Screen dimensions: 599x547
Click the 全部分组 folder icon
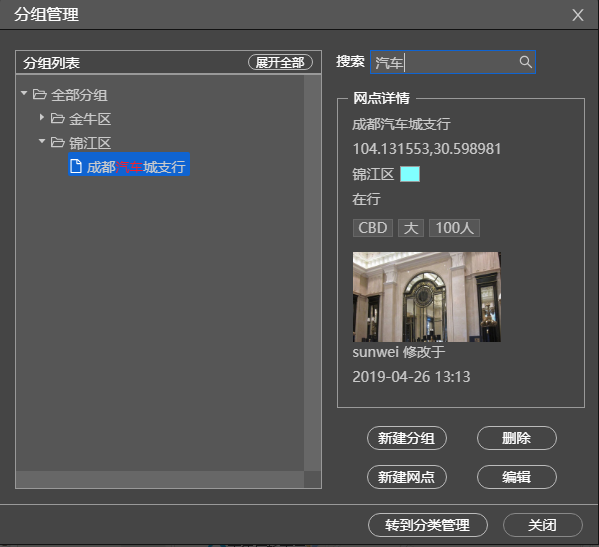39,94
